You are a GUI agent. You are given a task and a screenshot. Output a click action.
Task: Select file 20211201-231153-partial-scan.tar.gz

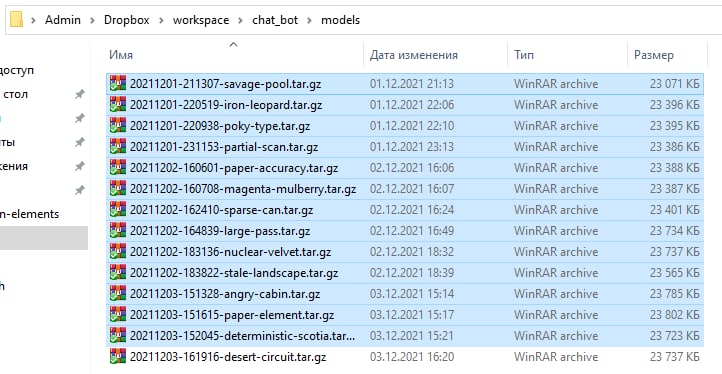pyautogui.click(x=224, y=147)
